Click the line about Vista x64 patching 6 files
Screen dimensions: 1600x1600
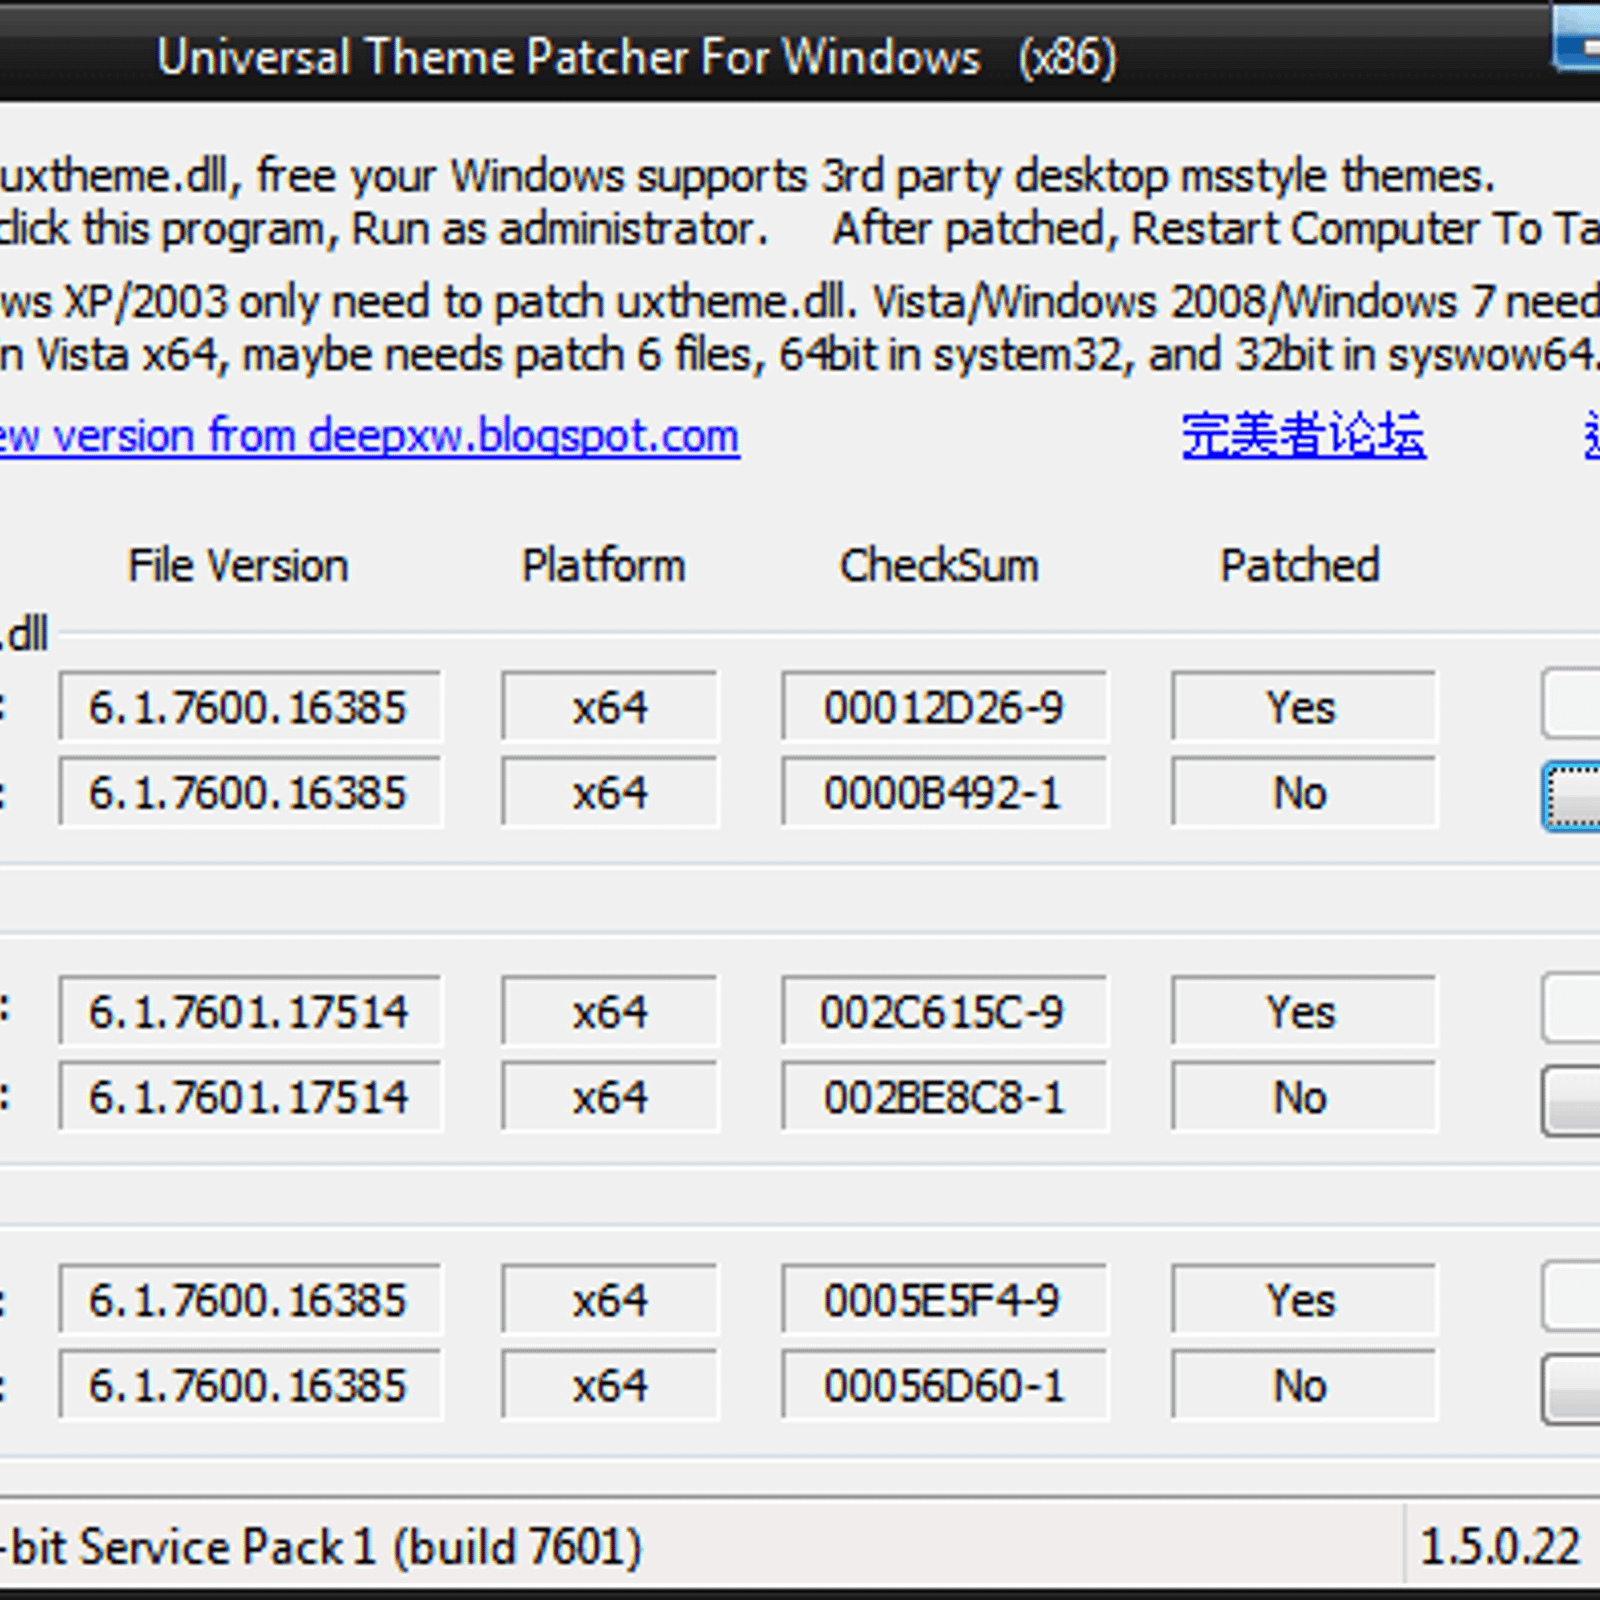800,354
